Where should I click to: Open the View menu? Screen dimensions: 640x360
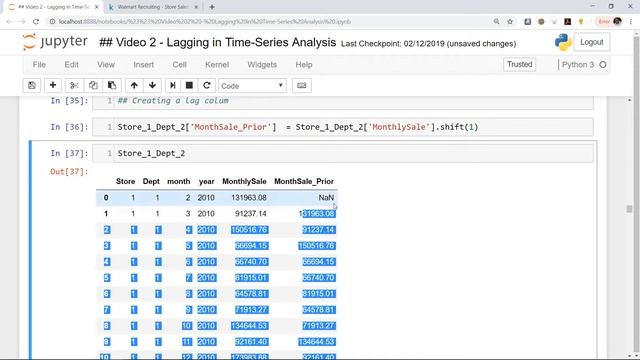tap(106, 64)
